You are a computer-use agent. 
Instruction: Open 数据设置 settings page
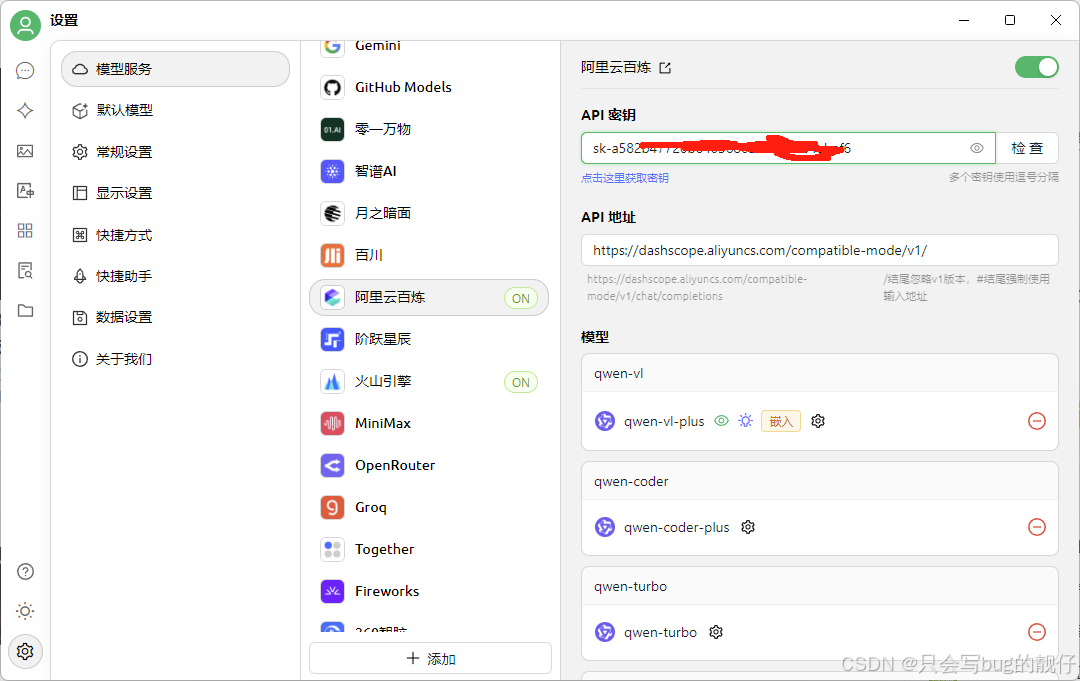pos(176,317)
